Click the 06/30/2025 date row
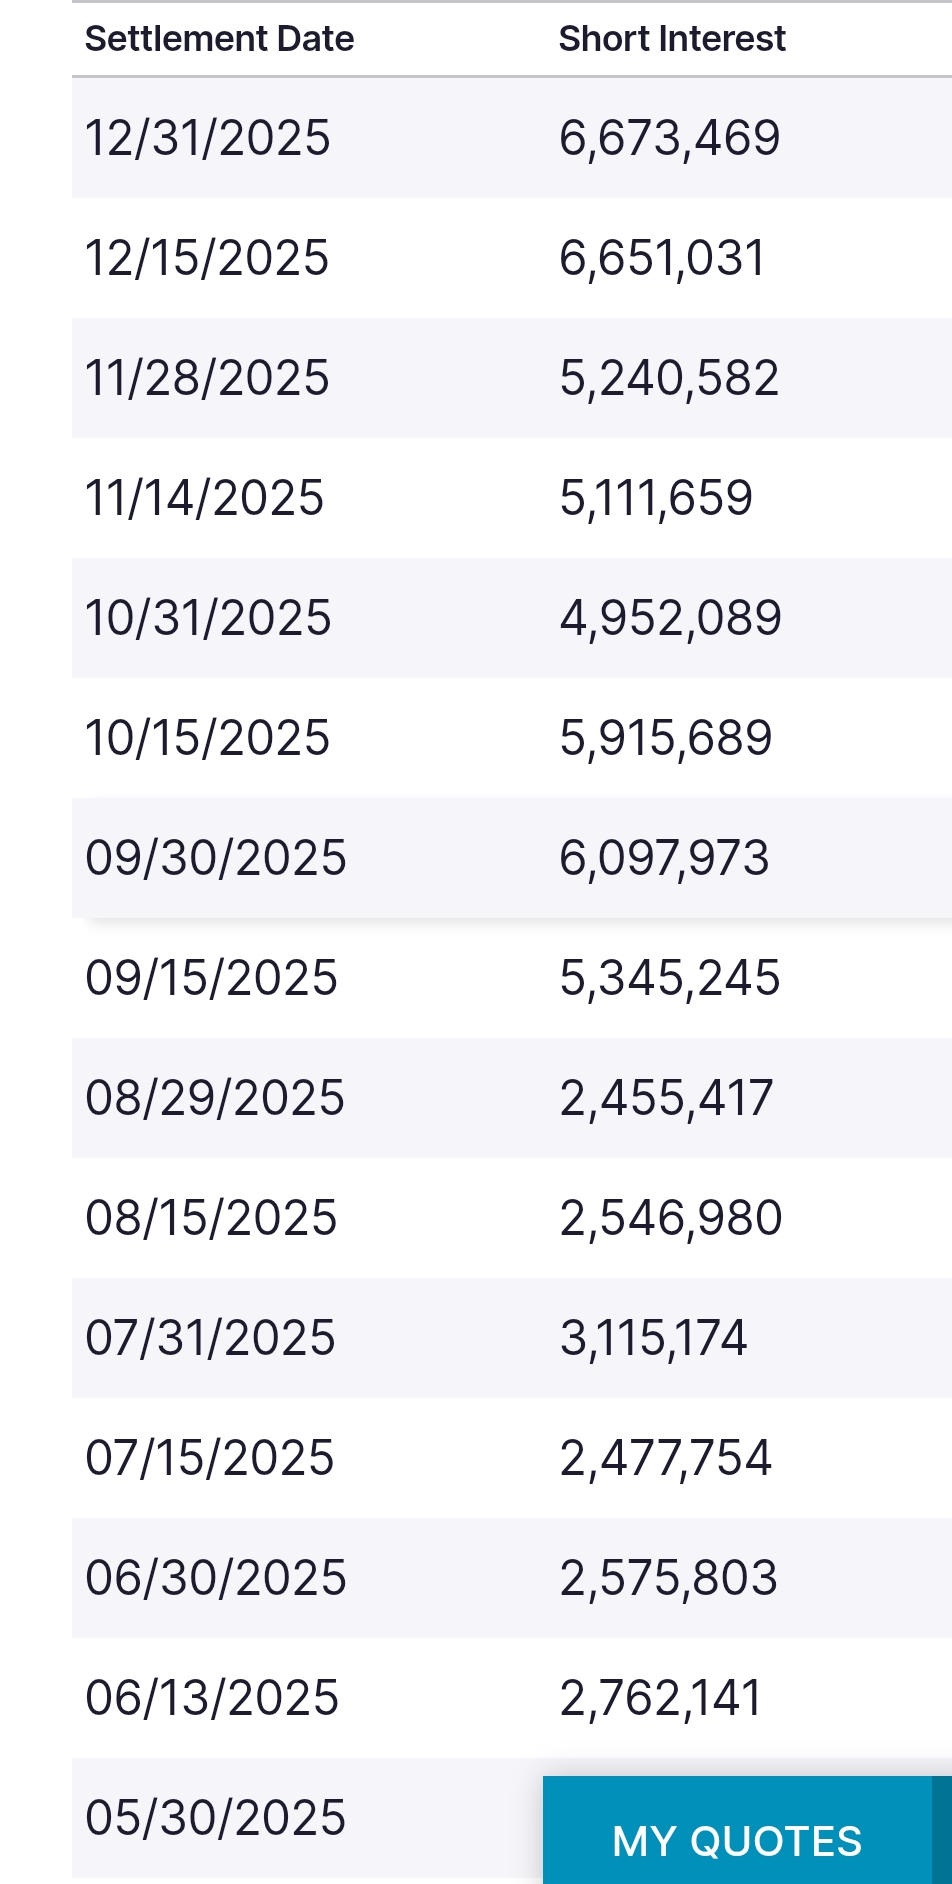This screenshot has width=952, height=1884. pyautogui.click(x=512, y=1578)
